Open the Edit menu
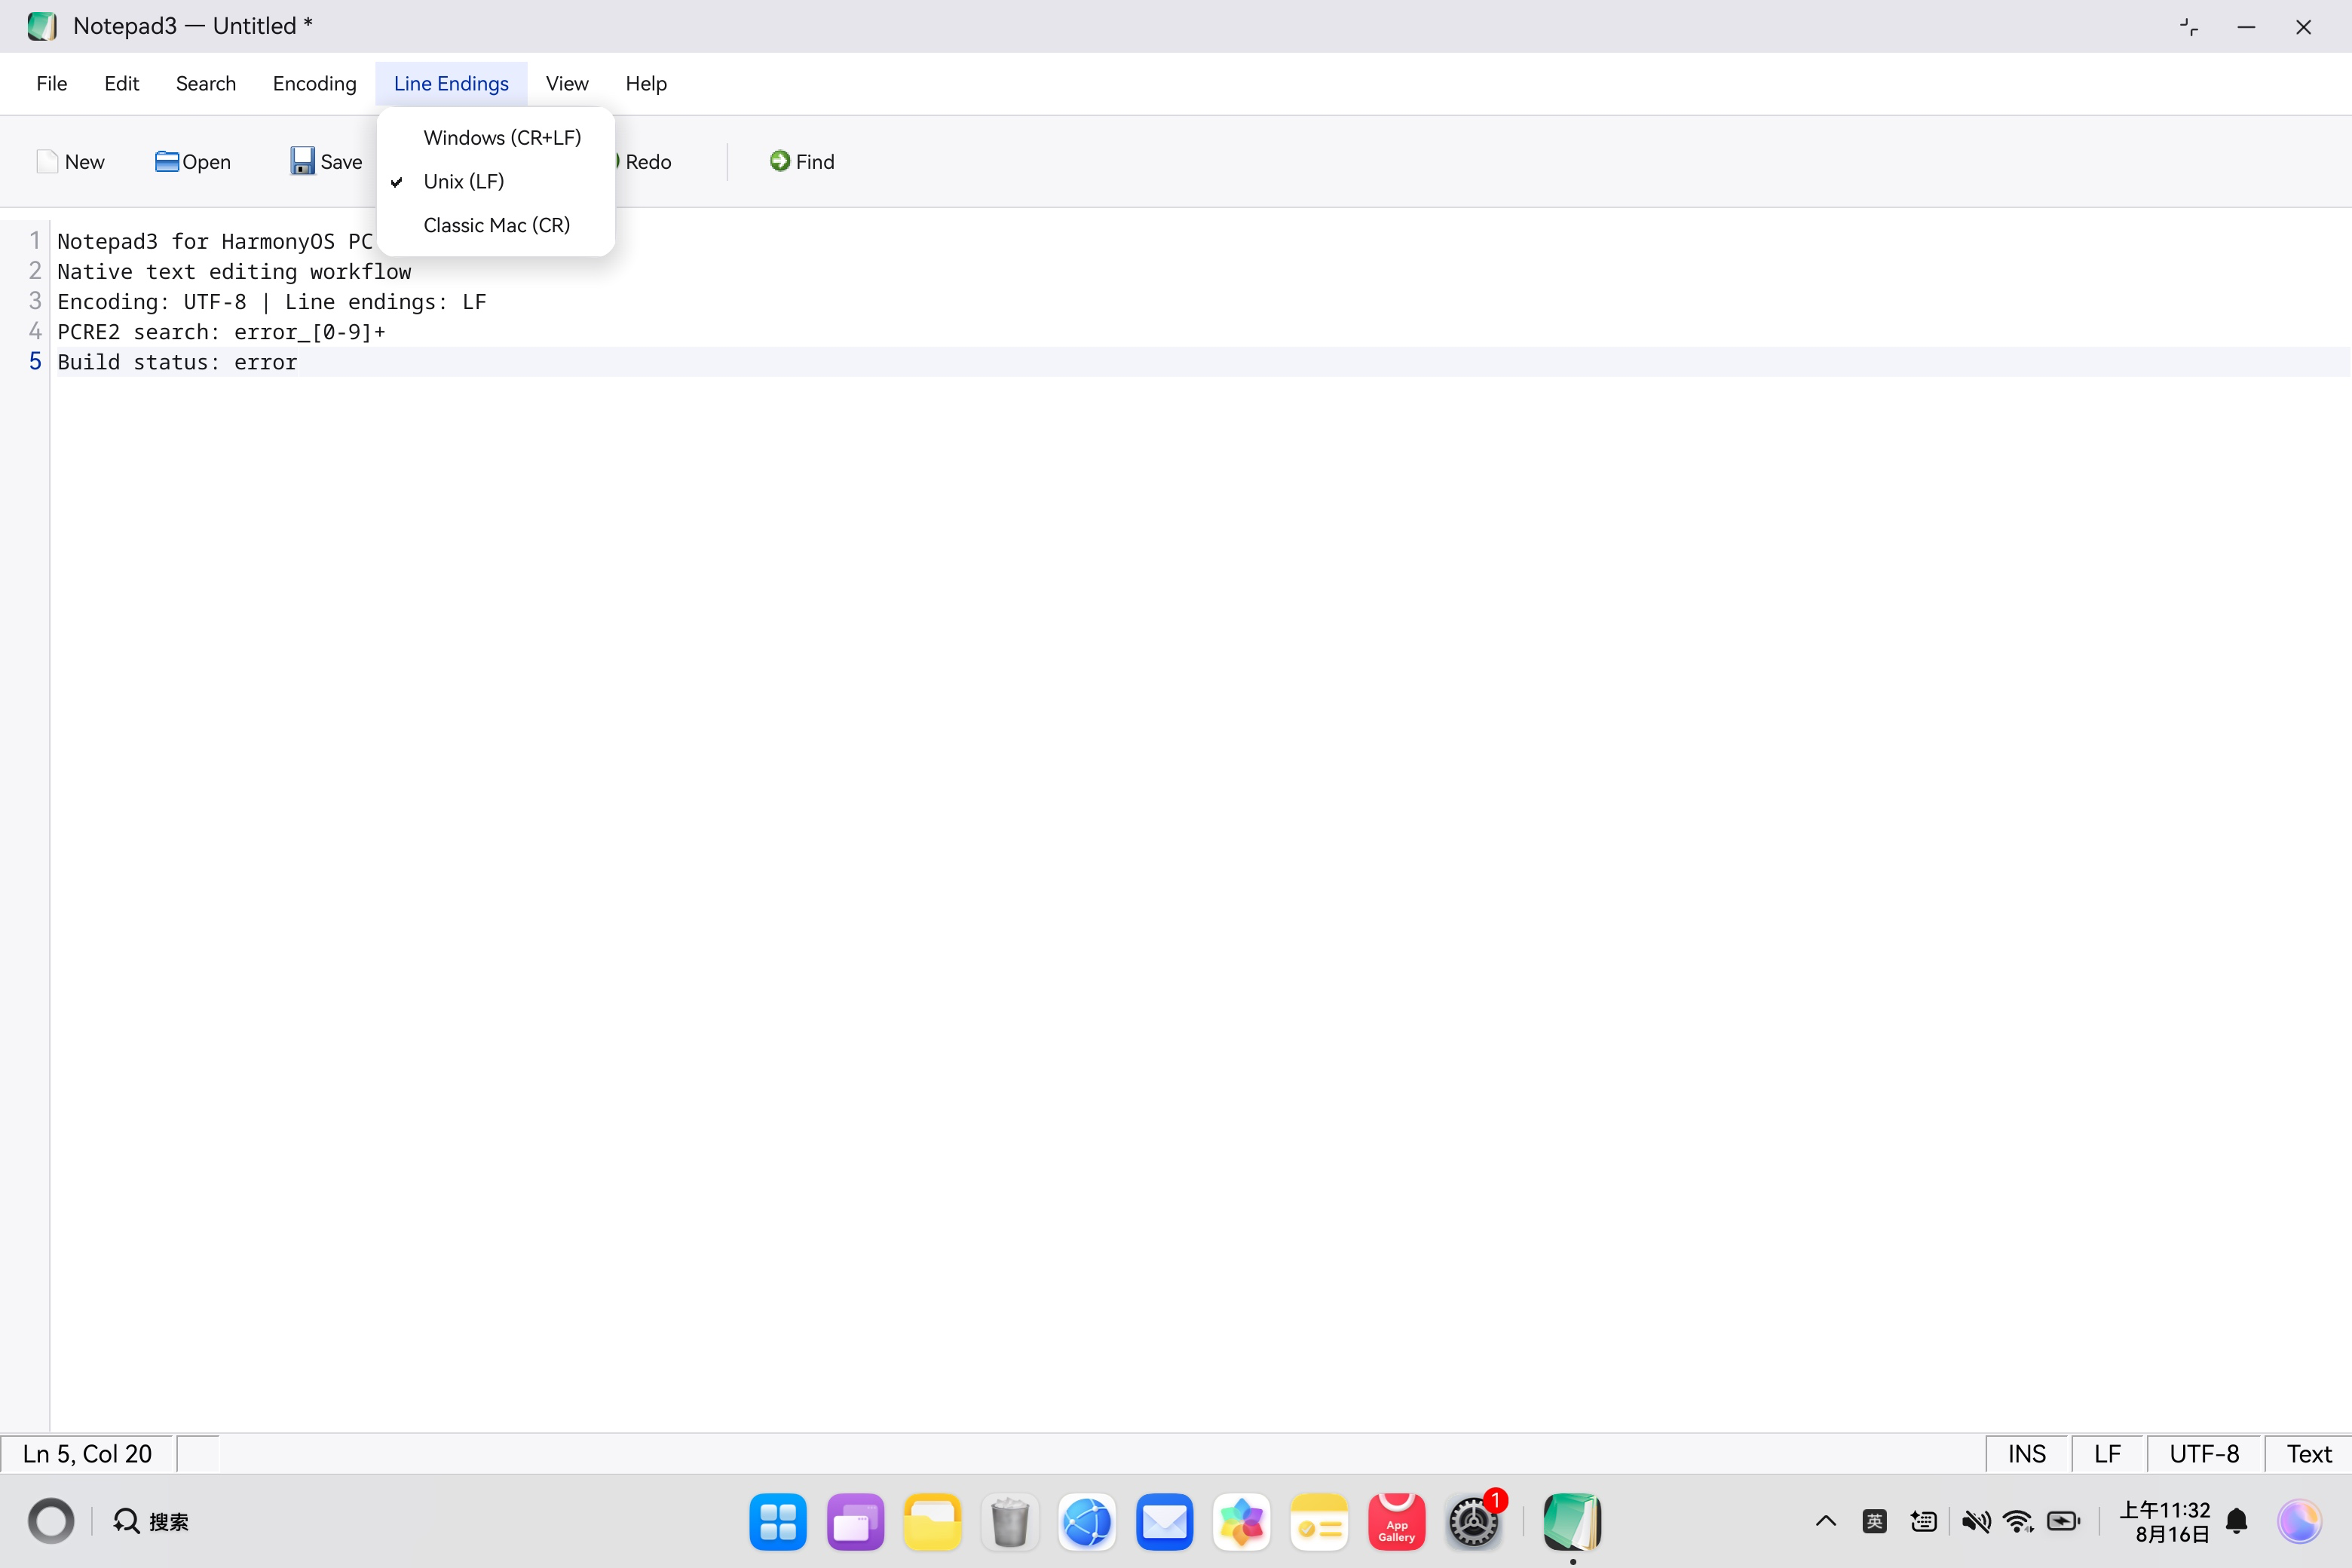Image resolution: width=2352 pixels, height=1568 pixels. point(122,84)
